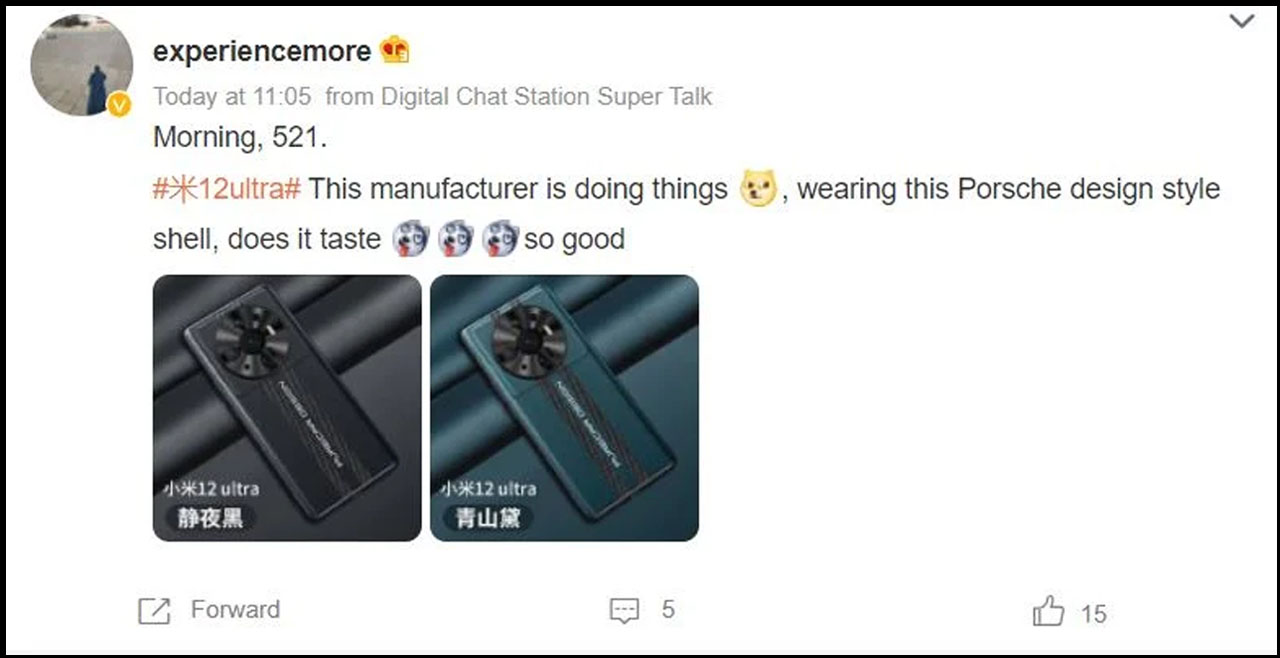This screenshot has width=1280, height=658.
Task: Click the third drooling emoji
Action: (x=500, y=240)
